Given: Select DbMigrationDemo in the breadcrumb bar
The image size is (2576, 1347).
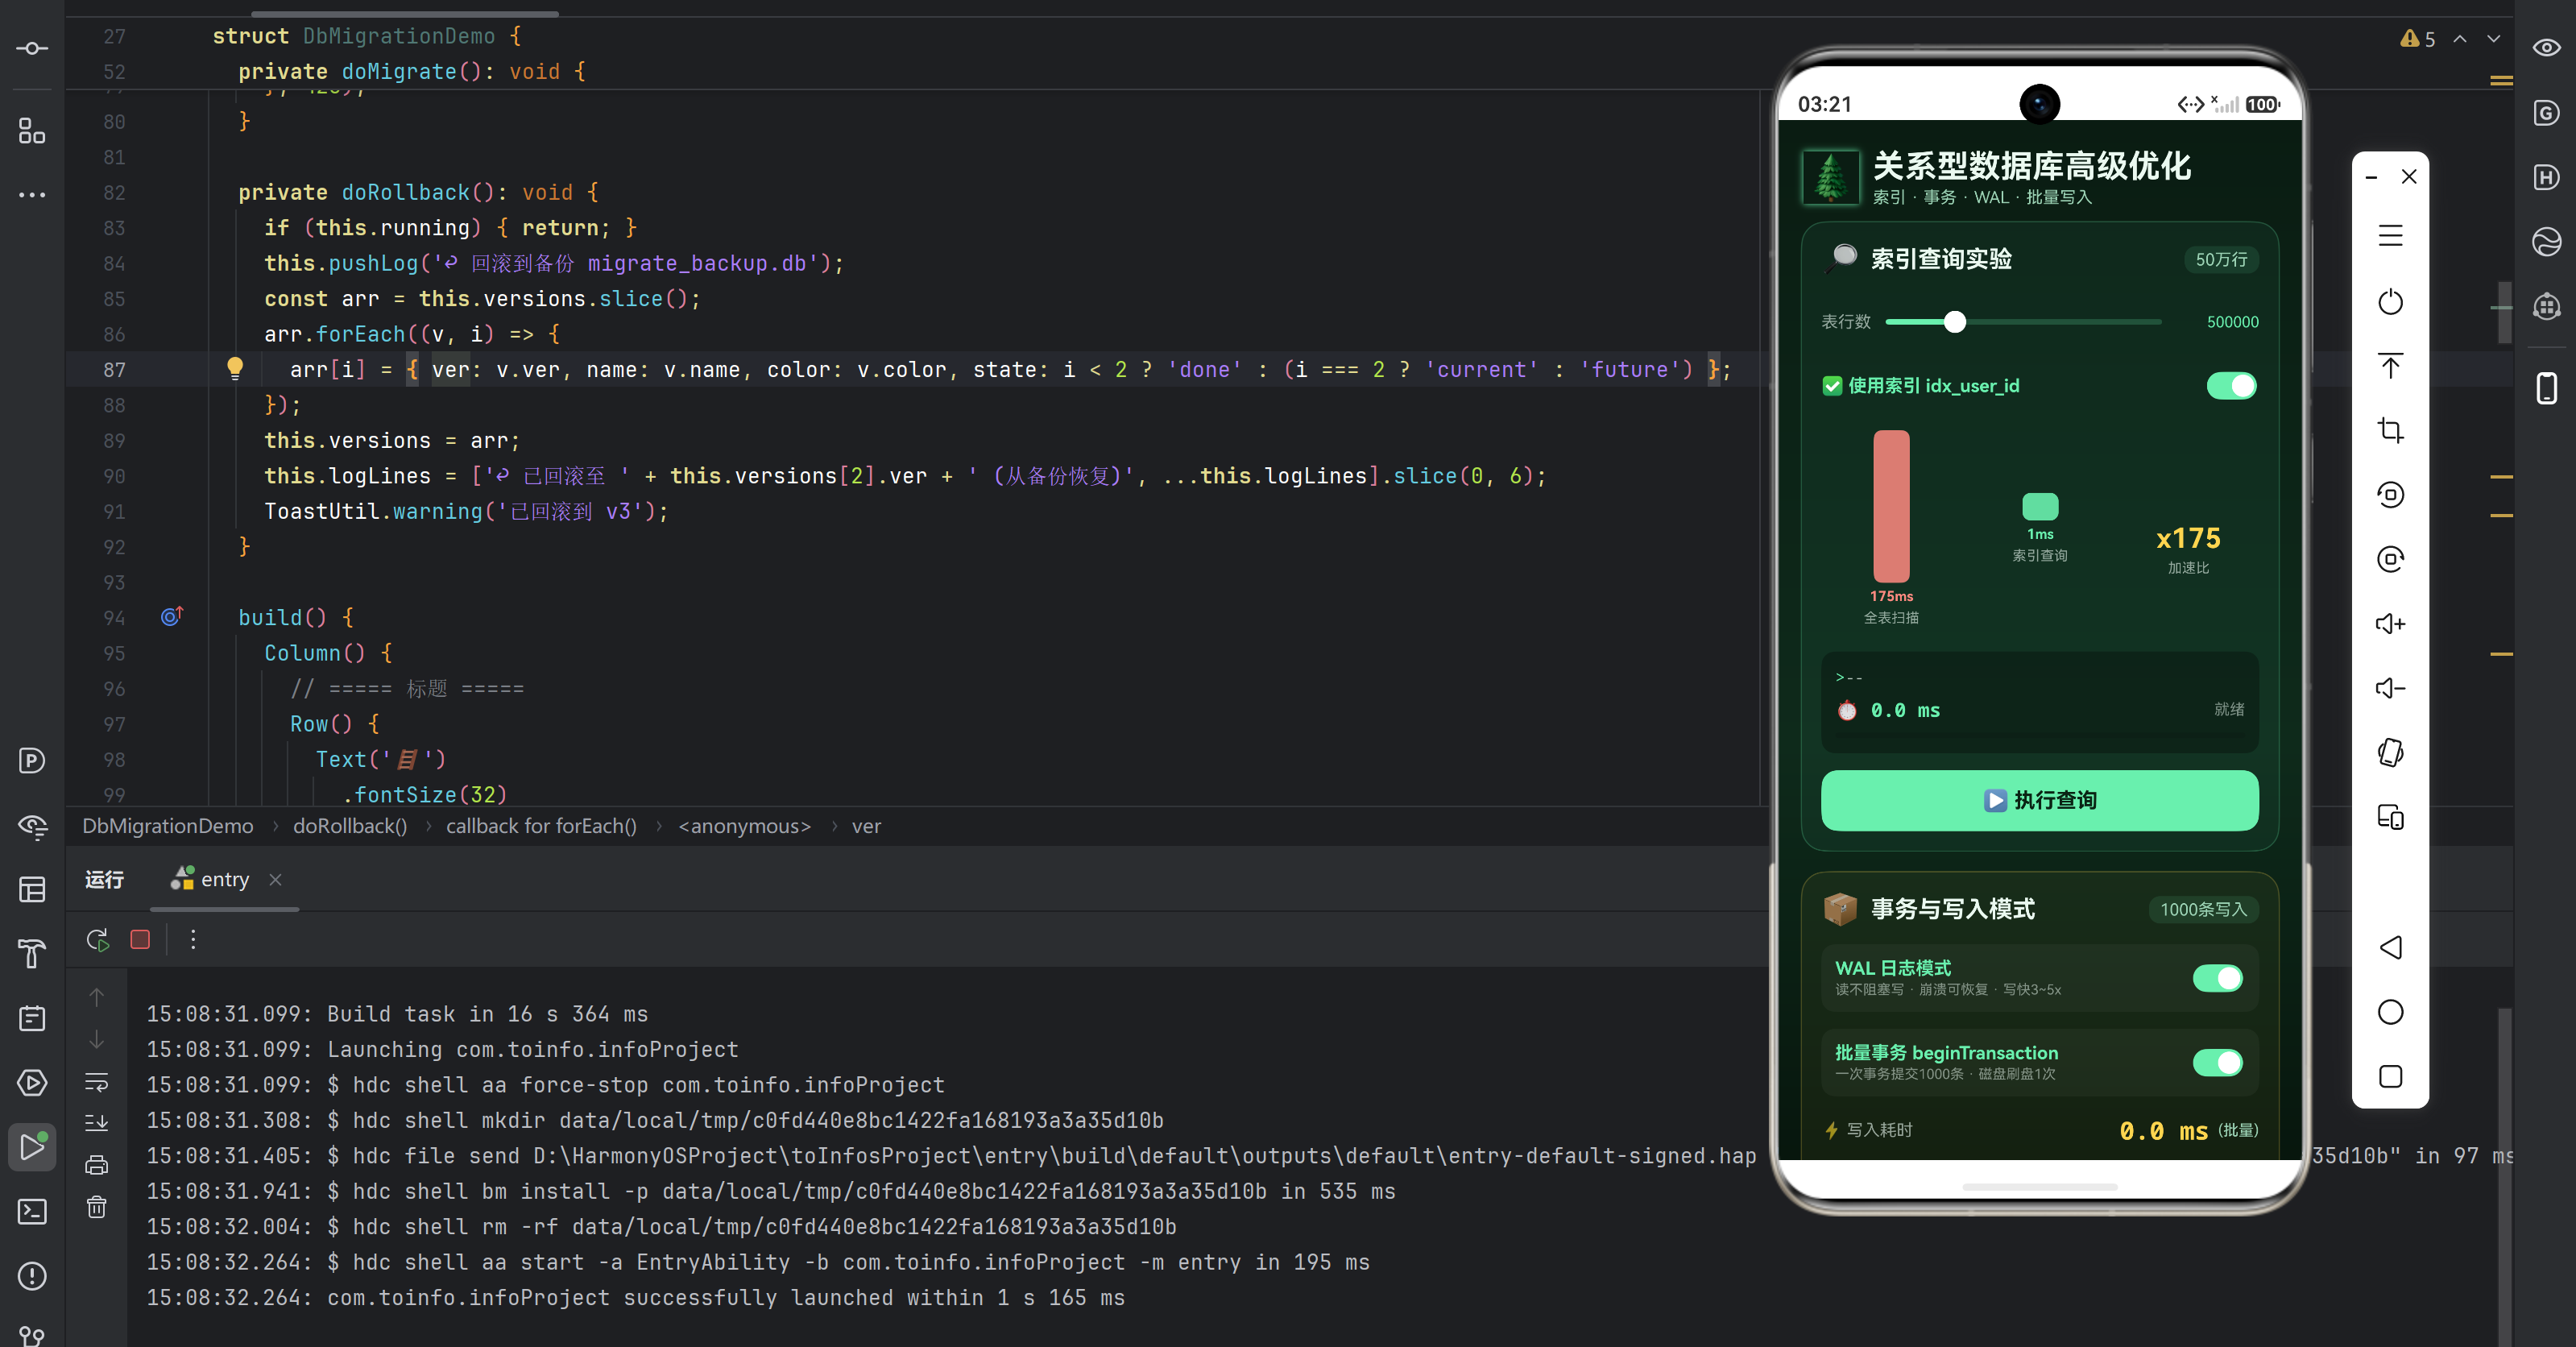Looking at the screenshot, I should (x=168, y=826).
